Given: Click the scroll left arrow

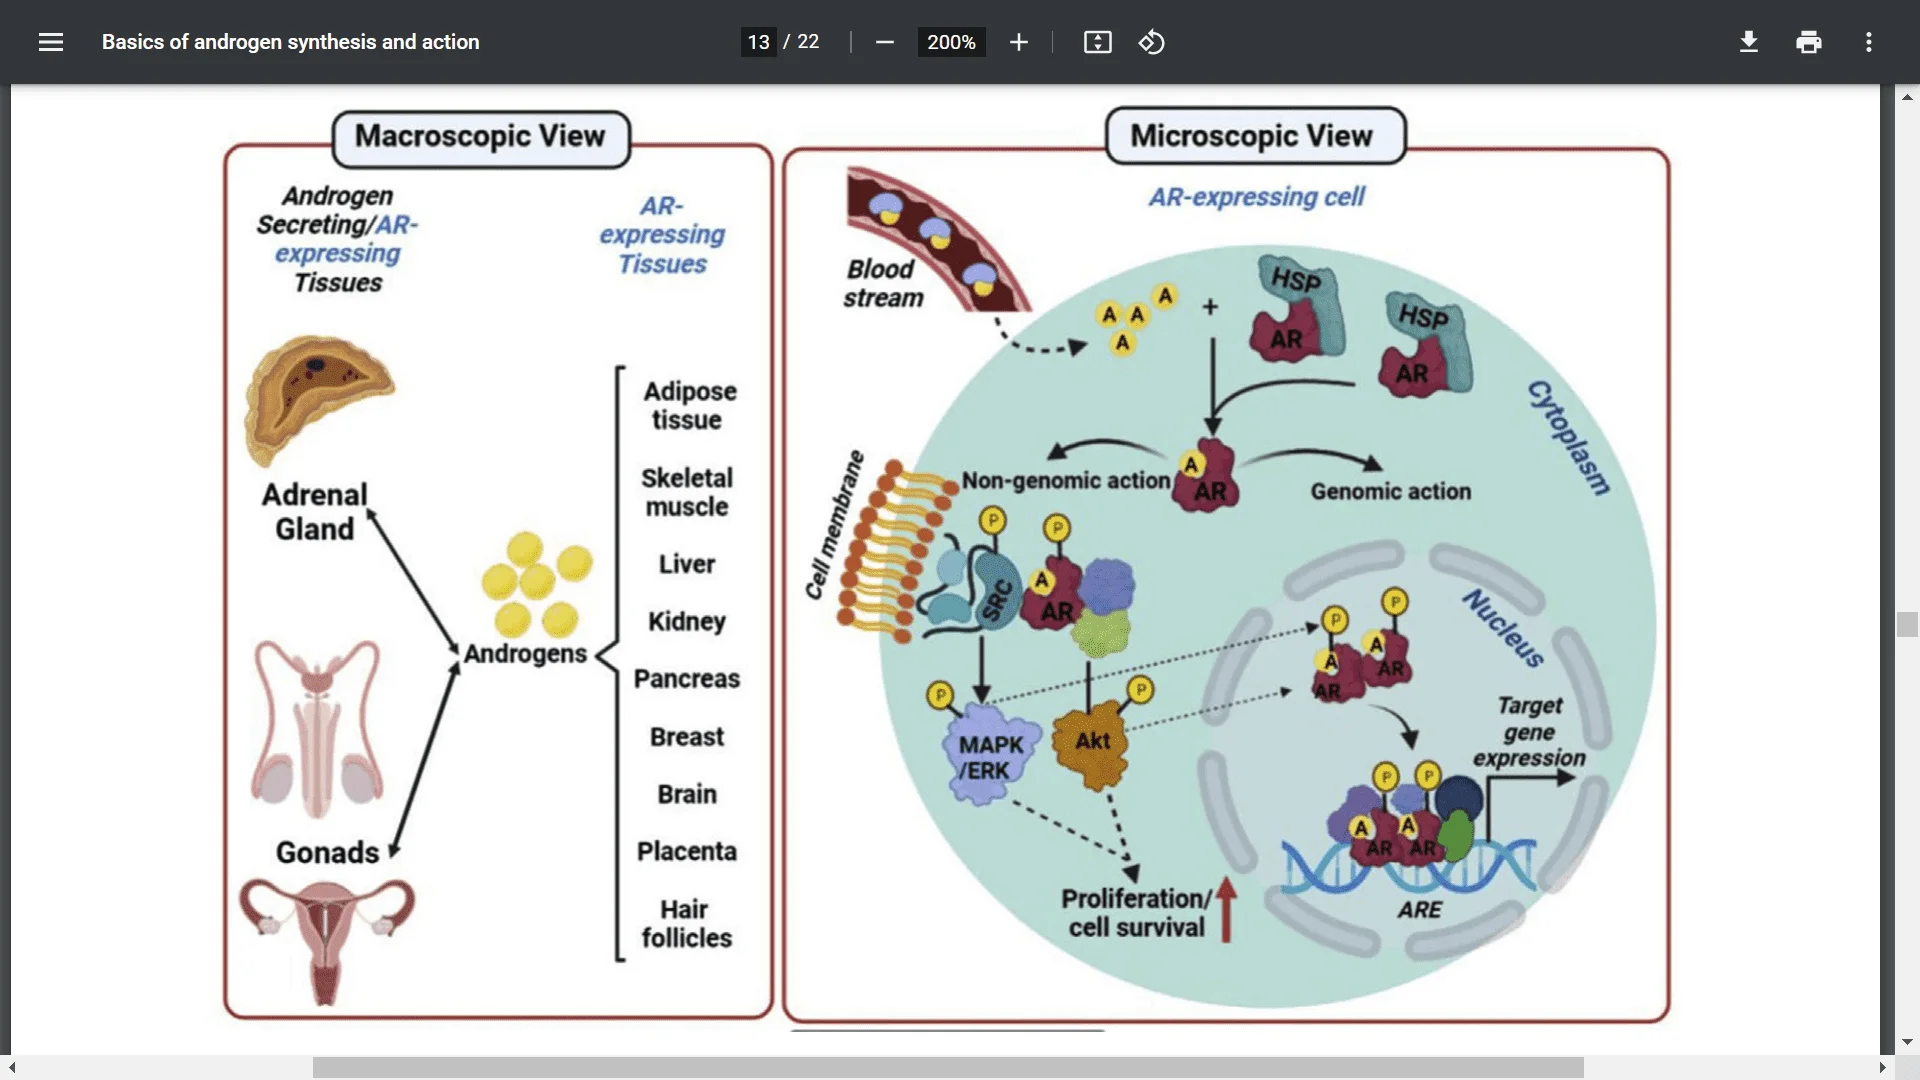Looking at the screenshot, I should (x=12, y=1068).
